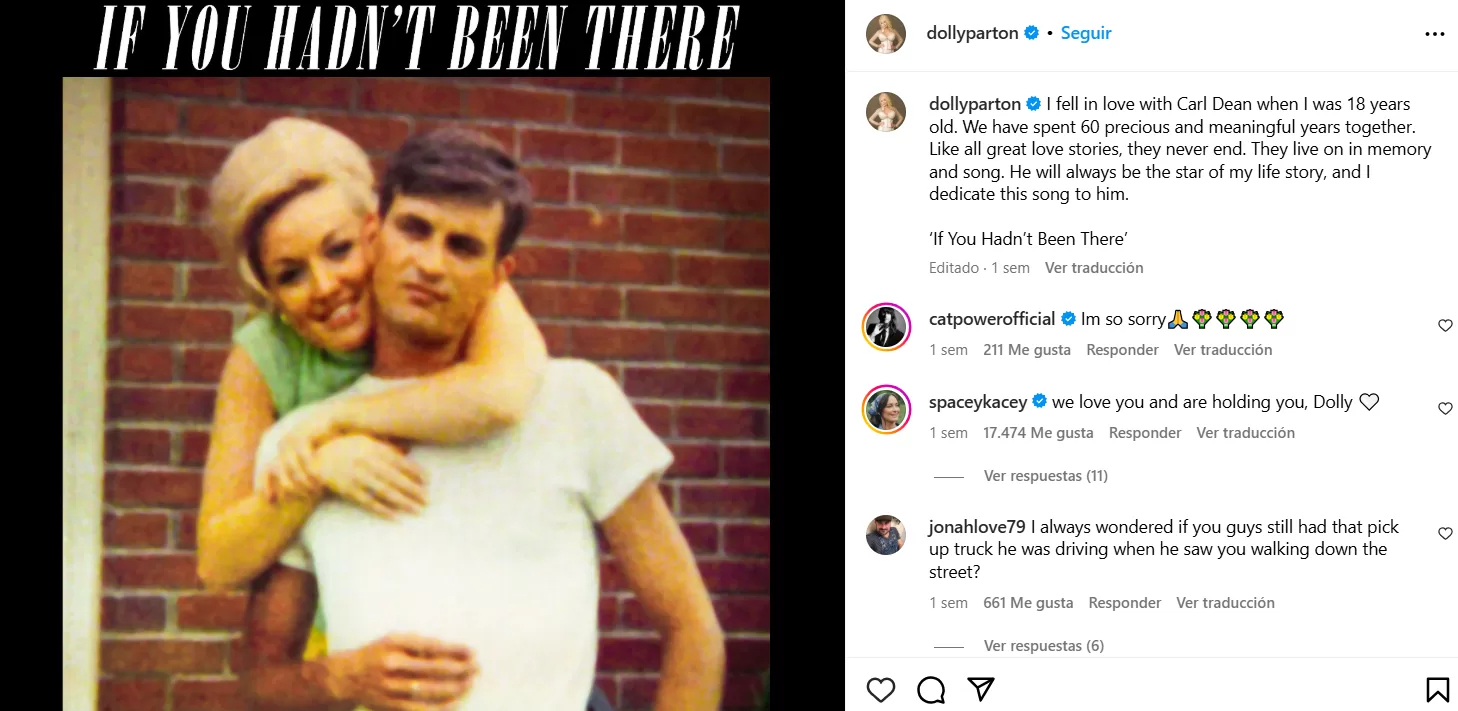Open catpowerofficial's avatar
Image resolution: width=1458 pixels, height=711 pixels.
coord(886,326)
